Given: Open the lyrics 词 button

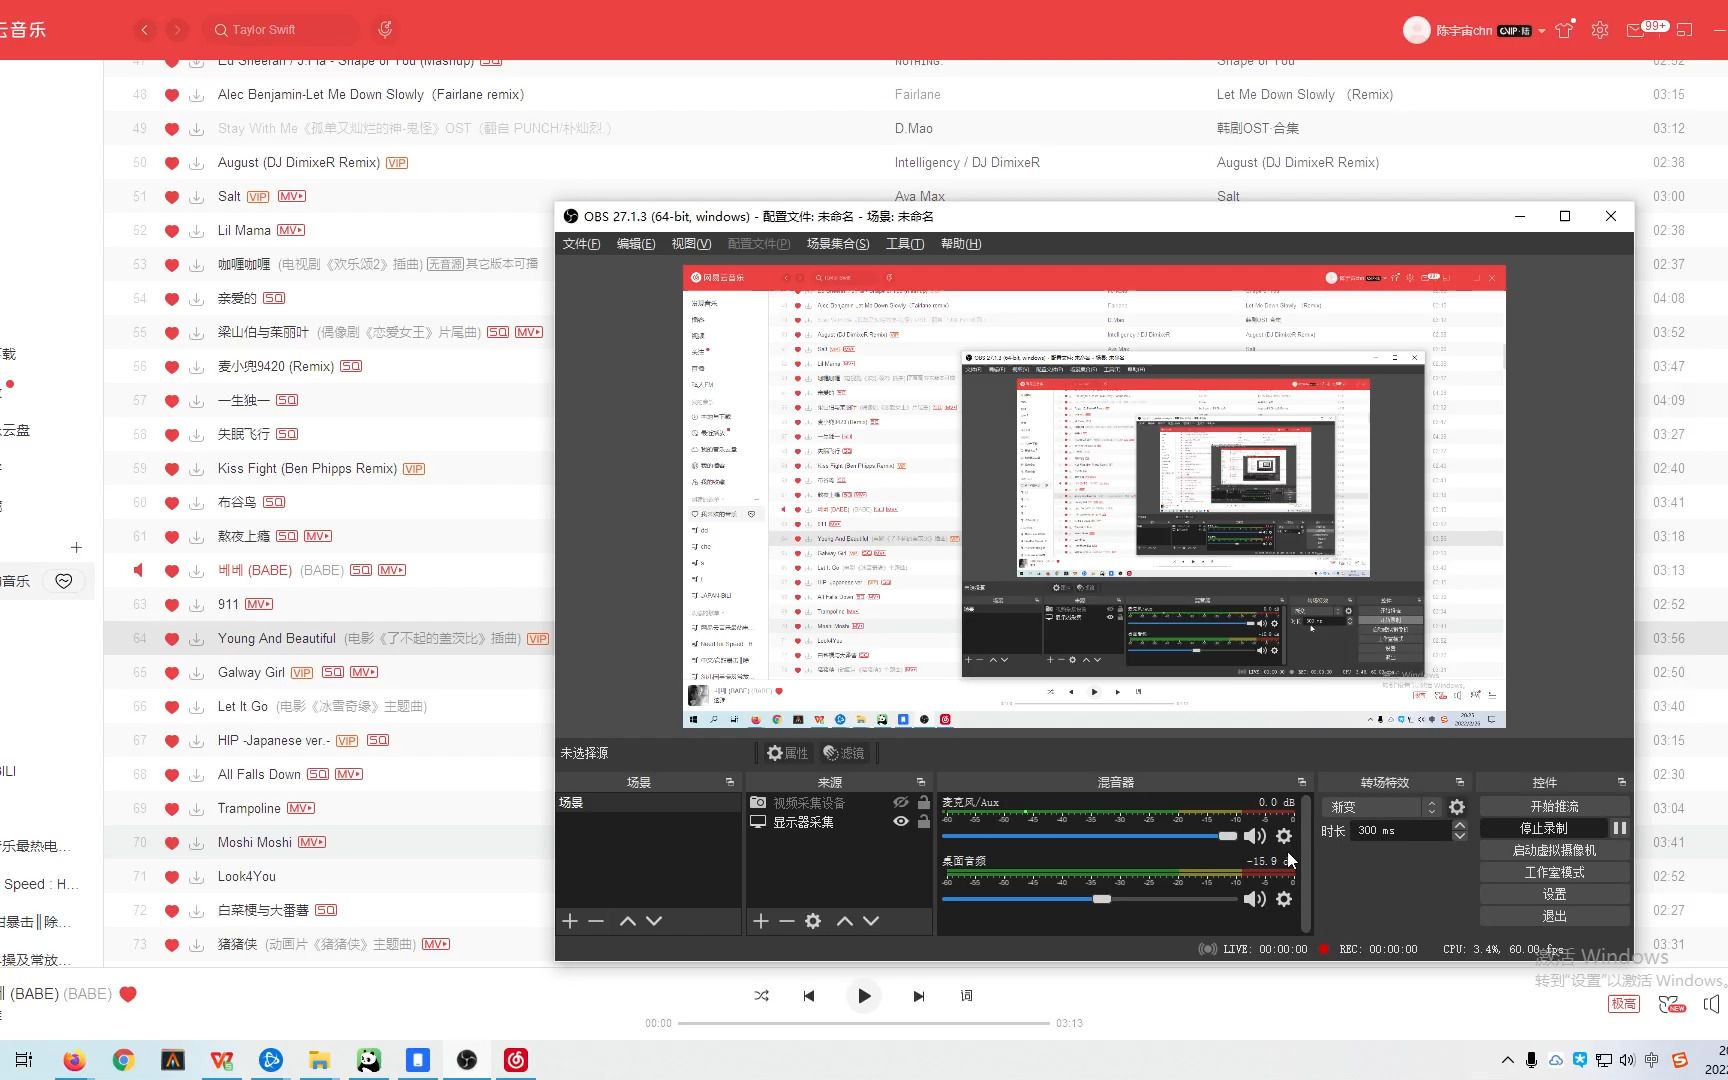Looking at the screenshot, I should (966, 996).
